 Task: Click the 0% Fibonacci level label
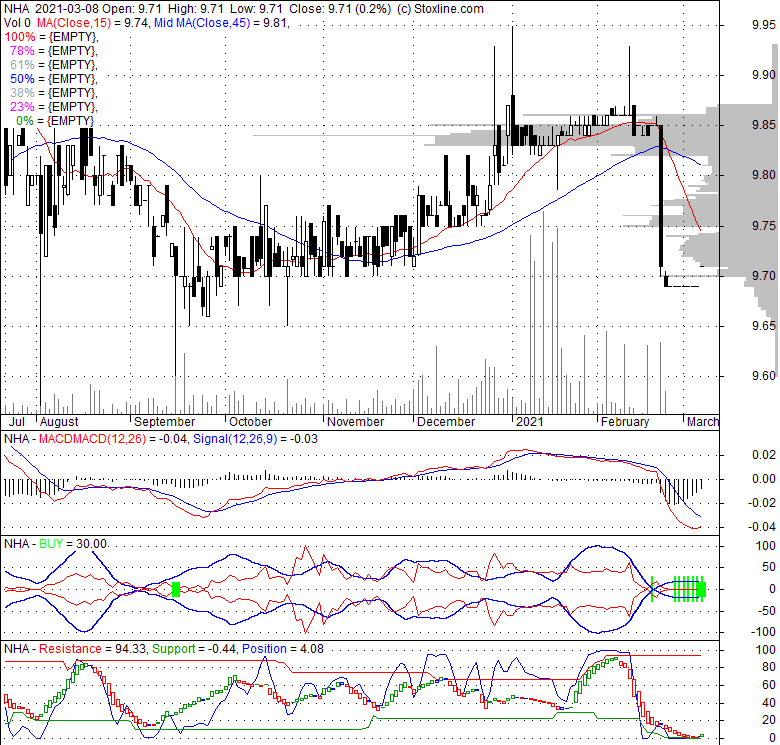tap(25, 120)
